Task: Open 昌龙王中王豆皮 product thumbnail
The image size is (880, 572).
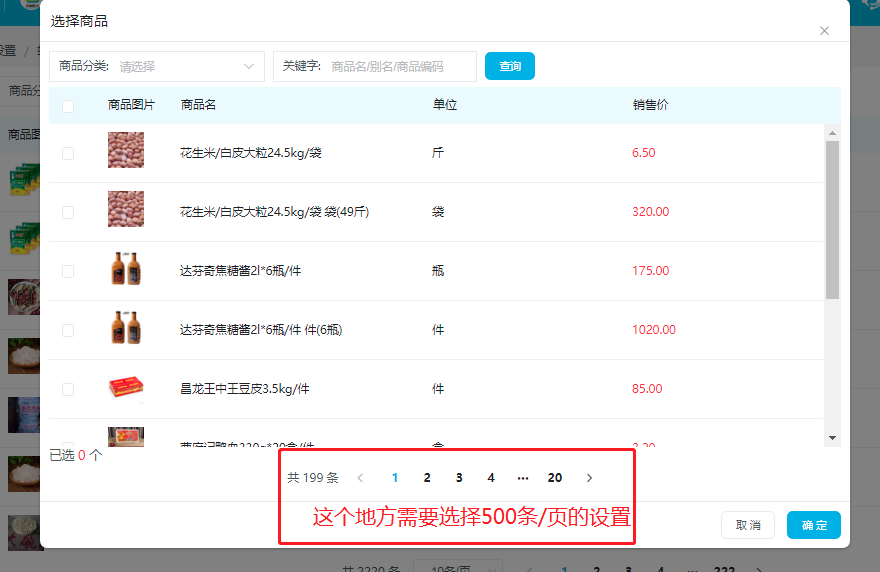Action: (x=126, y=387)
